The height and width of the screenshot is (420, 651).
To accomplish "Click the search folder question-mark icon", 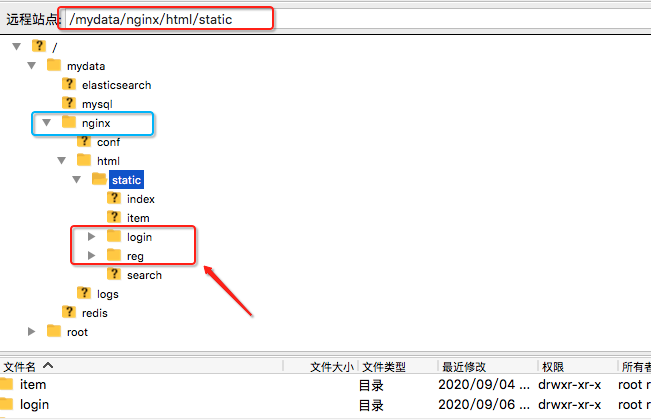I will point(114,274).
